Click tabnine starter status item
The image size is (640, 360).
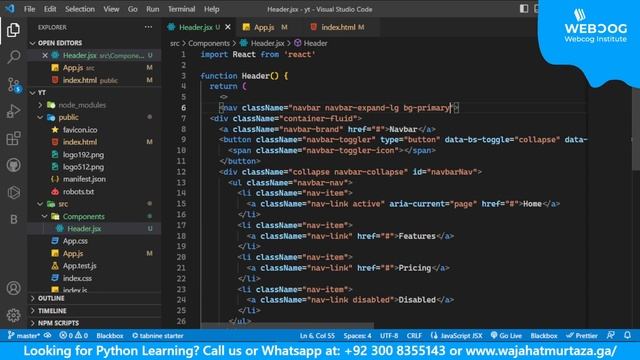click(158, 336)
